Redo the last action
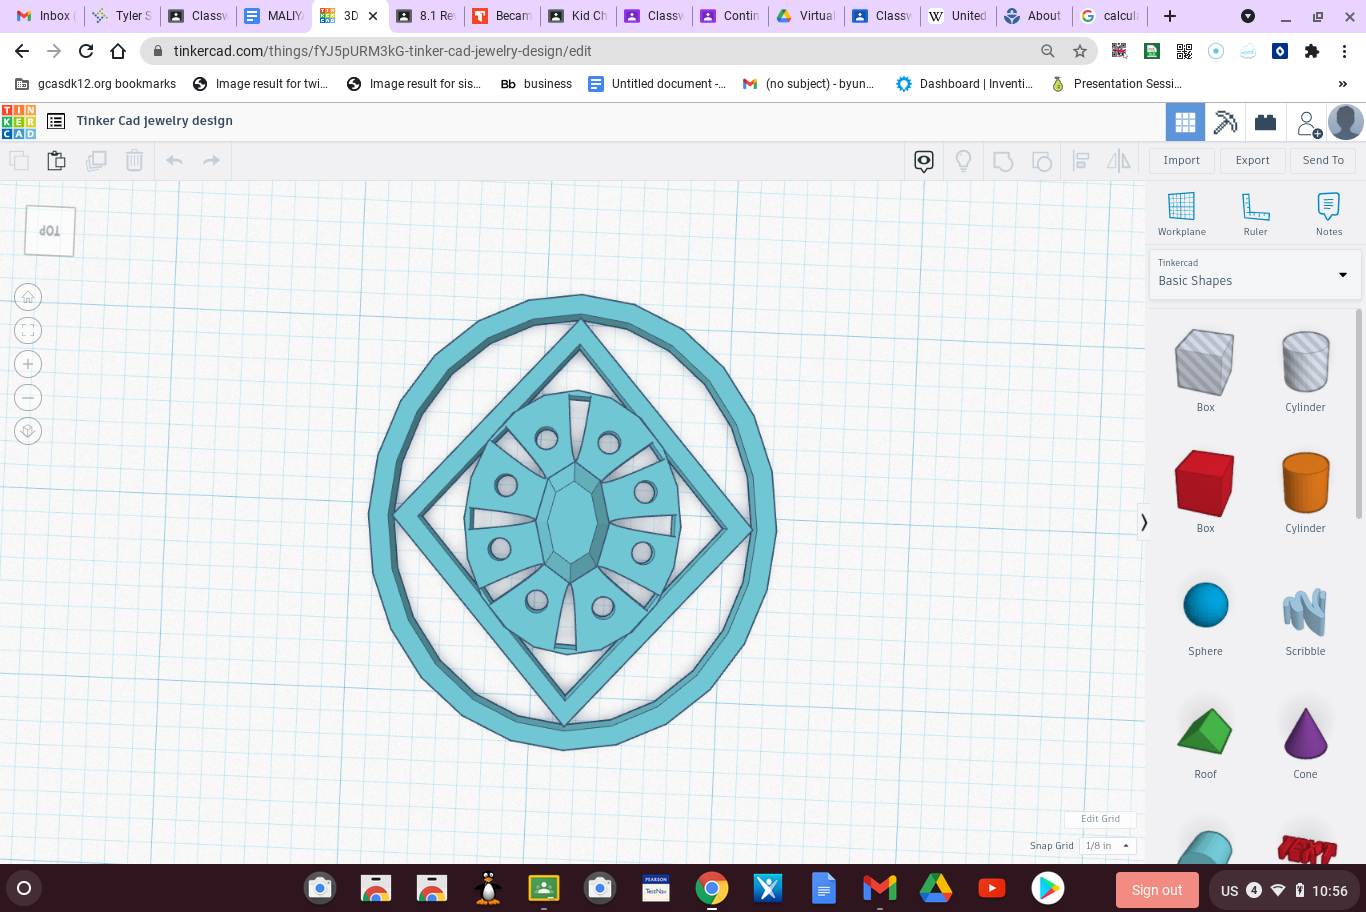Image resolution: width=1366 pixels, height=912 pixels. pos(211,160)
